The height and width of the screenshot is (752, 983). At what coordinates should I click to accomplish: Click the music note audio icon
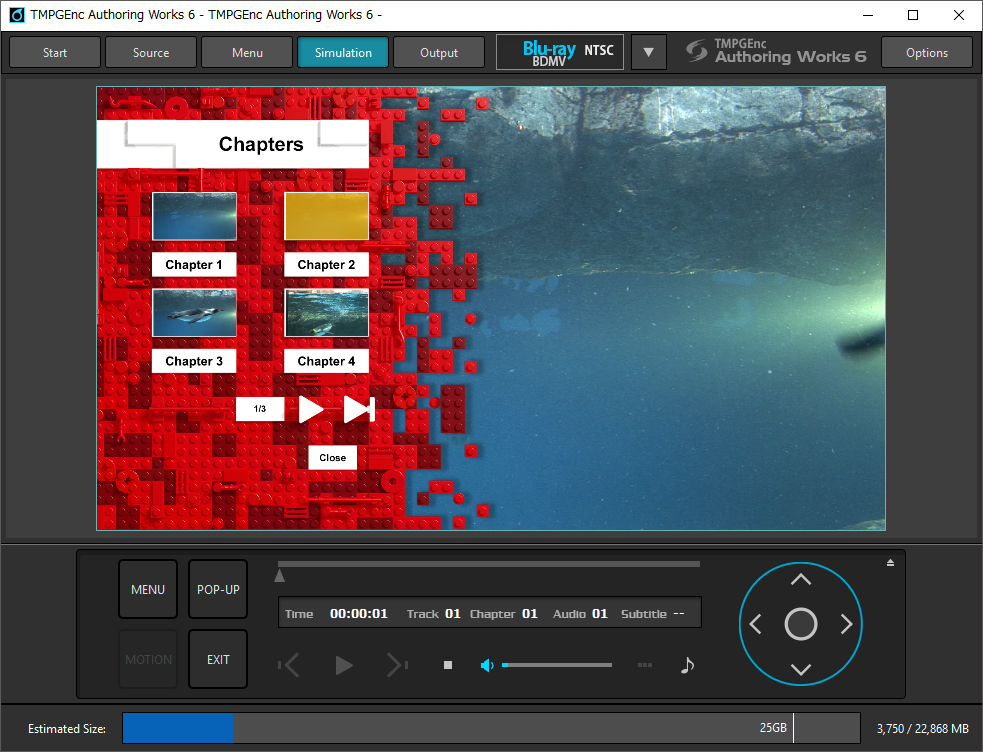pos(687,665)
